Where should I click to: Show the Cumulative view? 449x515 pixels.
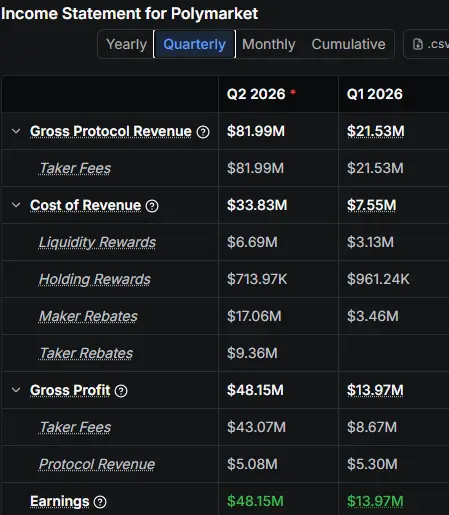click(x=348, y=44)
